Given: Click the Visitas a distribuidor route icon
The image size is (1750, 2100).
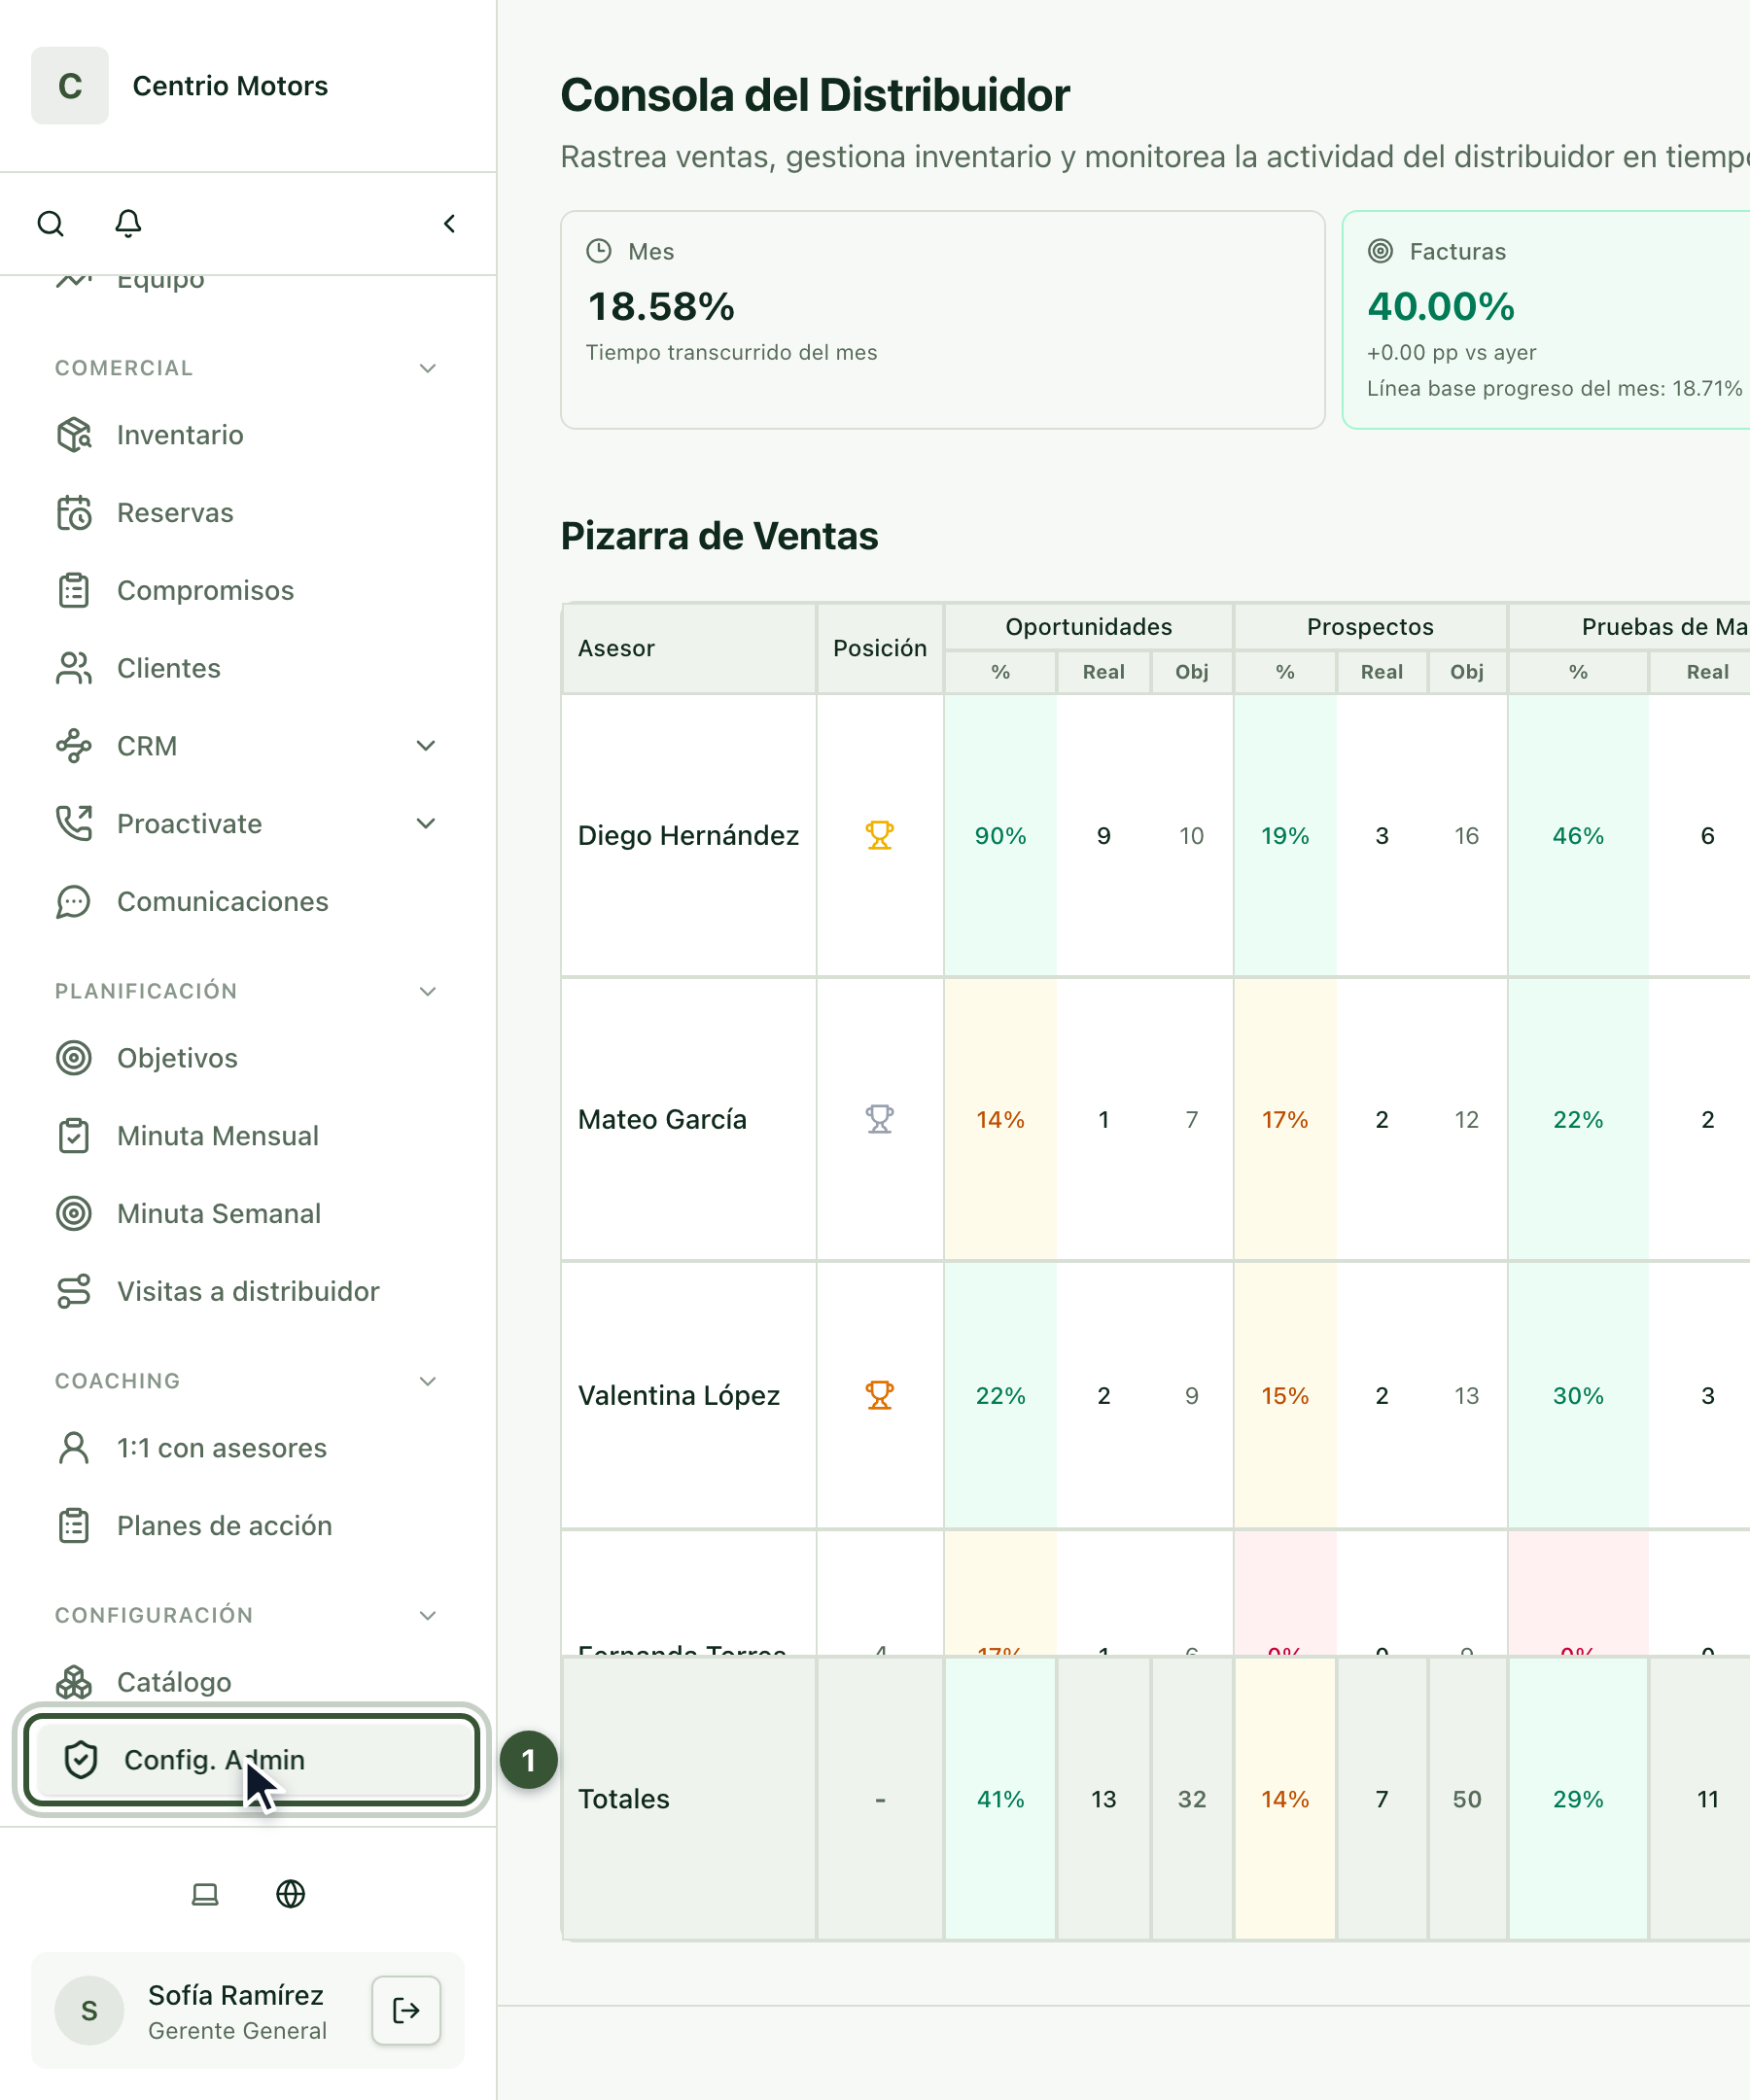Looking at the screenshot, I should 74,1291.
